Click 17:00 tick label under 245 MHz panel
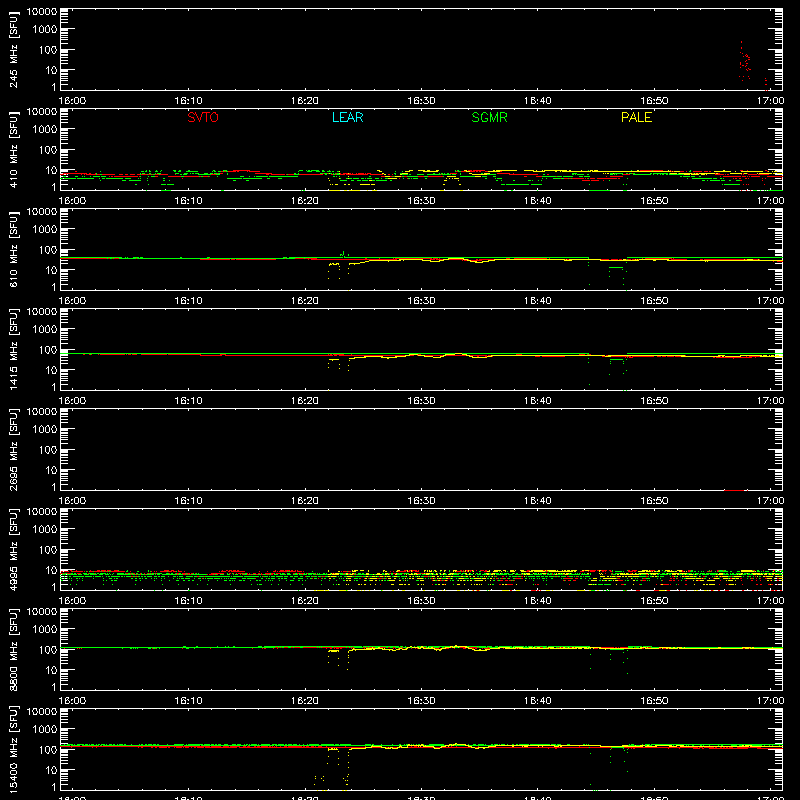This screenshot has width=800, height=800. click(x=770, y=101)
